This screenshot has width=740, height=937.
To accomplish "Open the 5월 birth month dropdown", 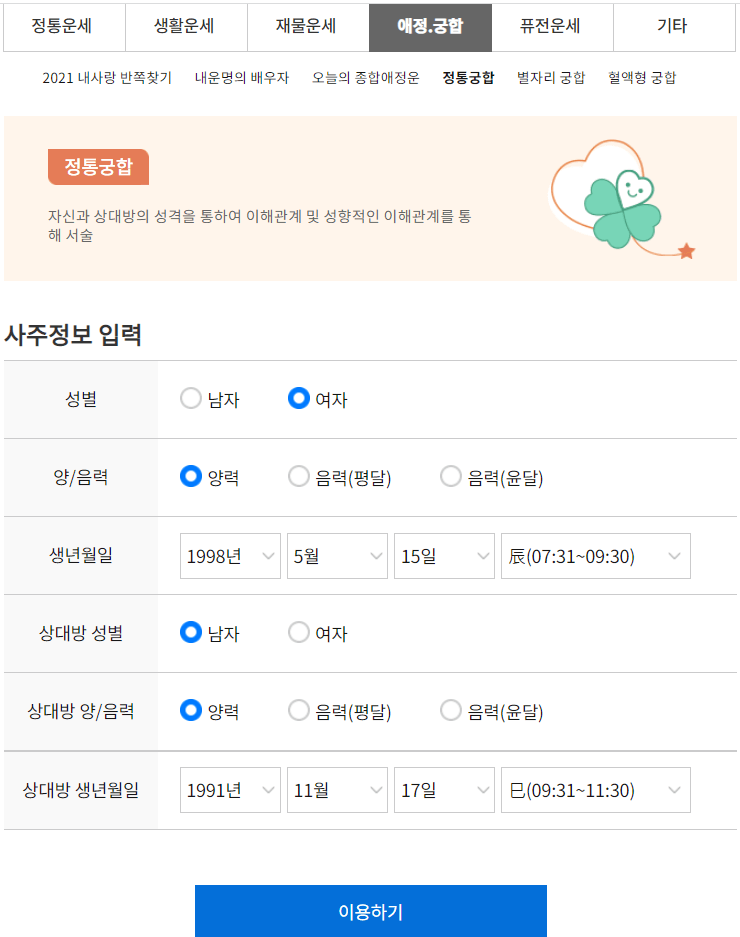I will [337, 556].
